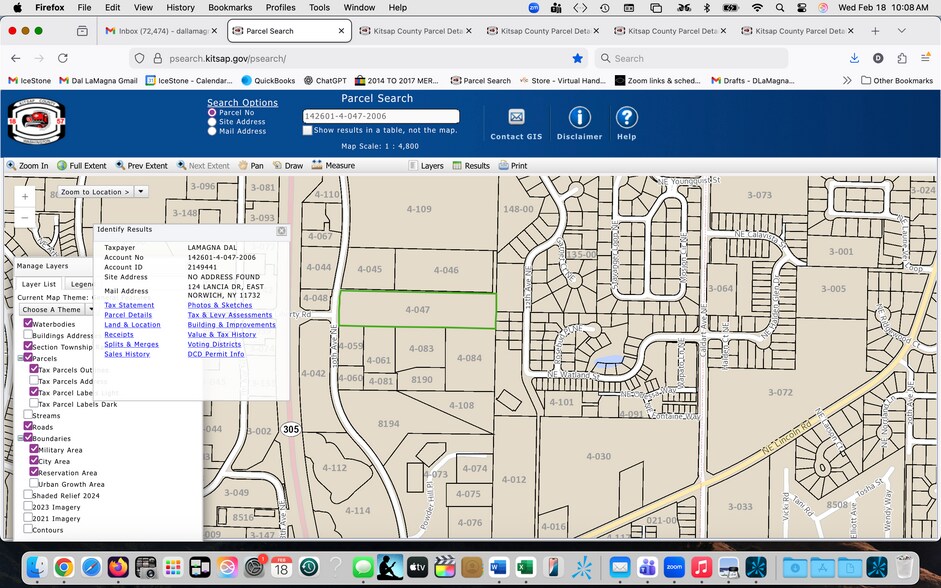
Task: Open the Bookmarks menu in menu bar
Action: [229, 7]
